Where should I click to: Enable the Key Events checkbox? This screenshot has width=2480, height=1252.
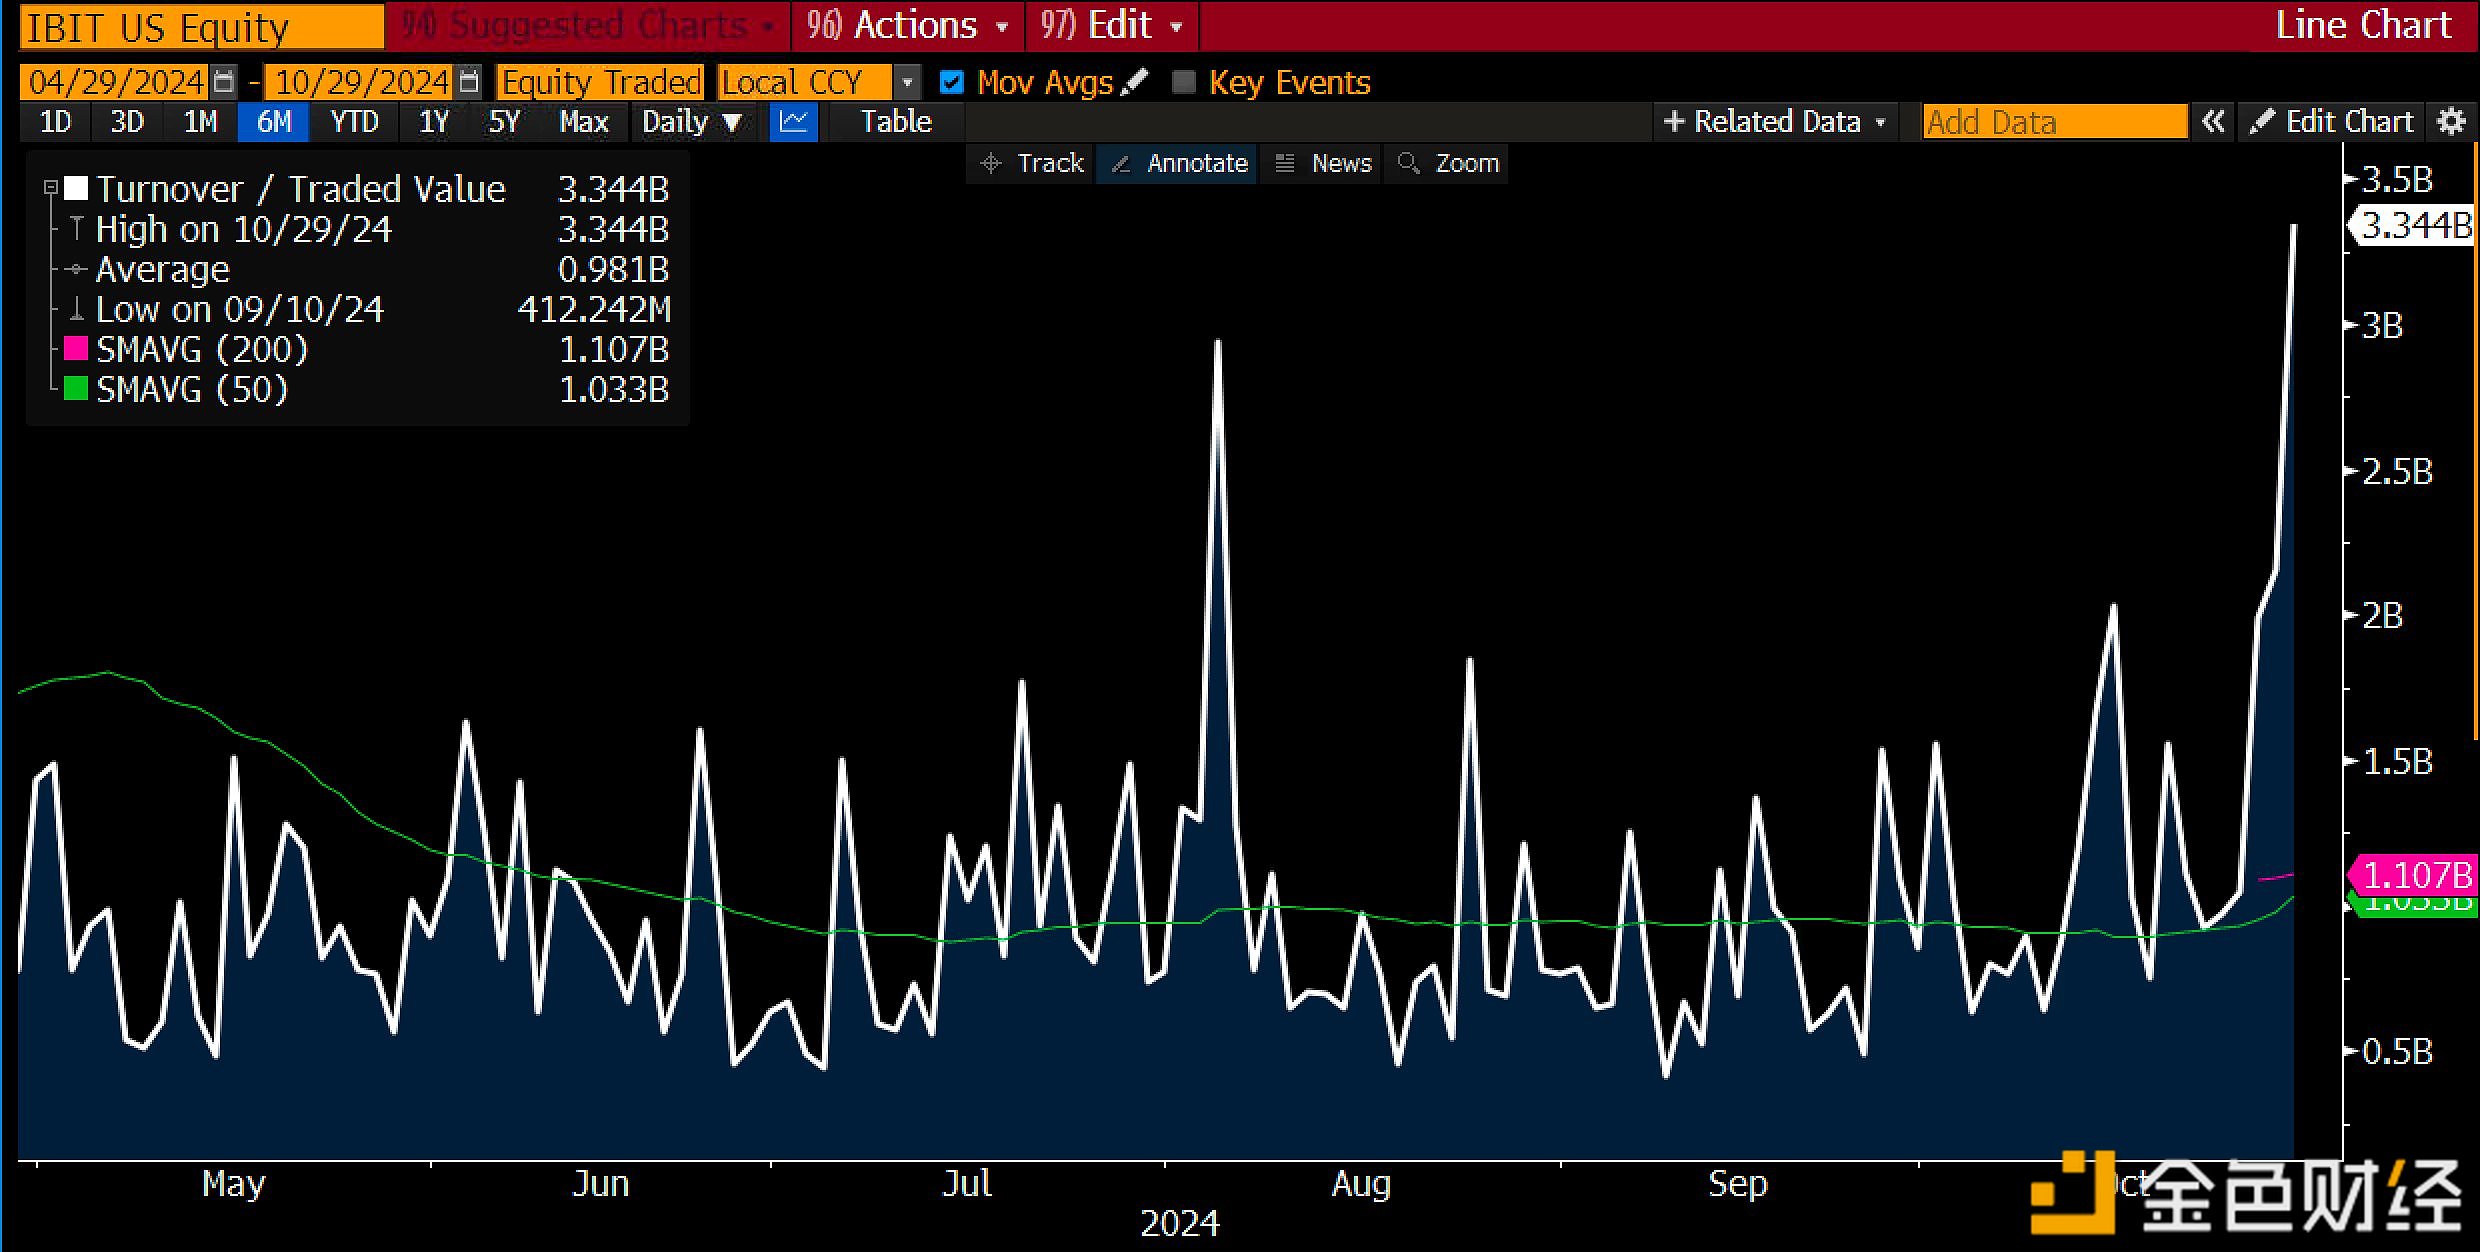tap(1183, 82)
